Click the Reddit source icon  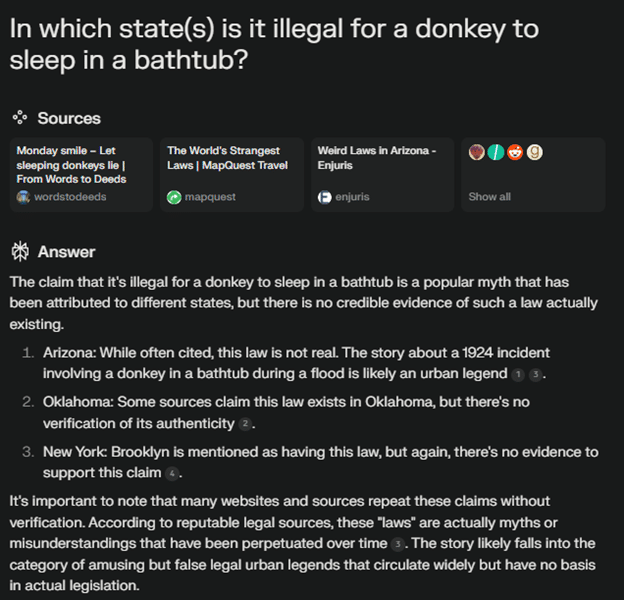514,152
